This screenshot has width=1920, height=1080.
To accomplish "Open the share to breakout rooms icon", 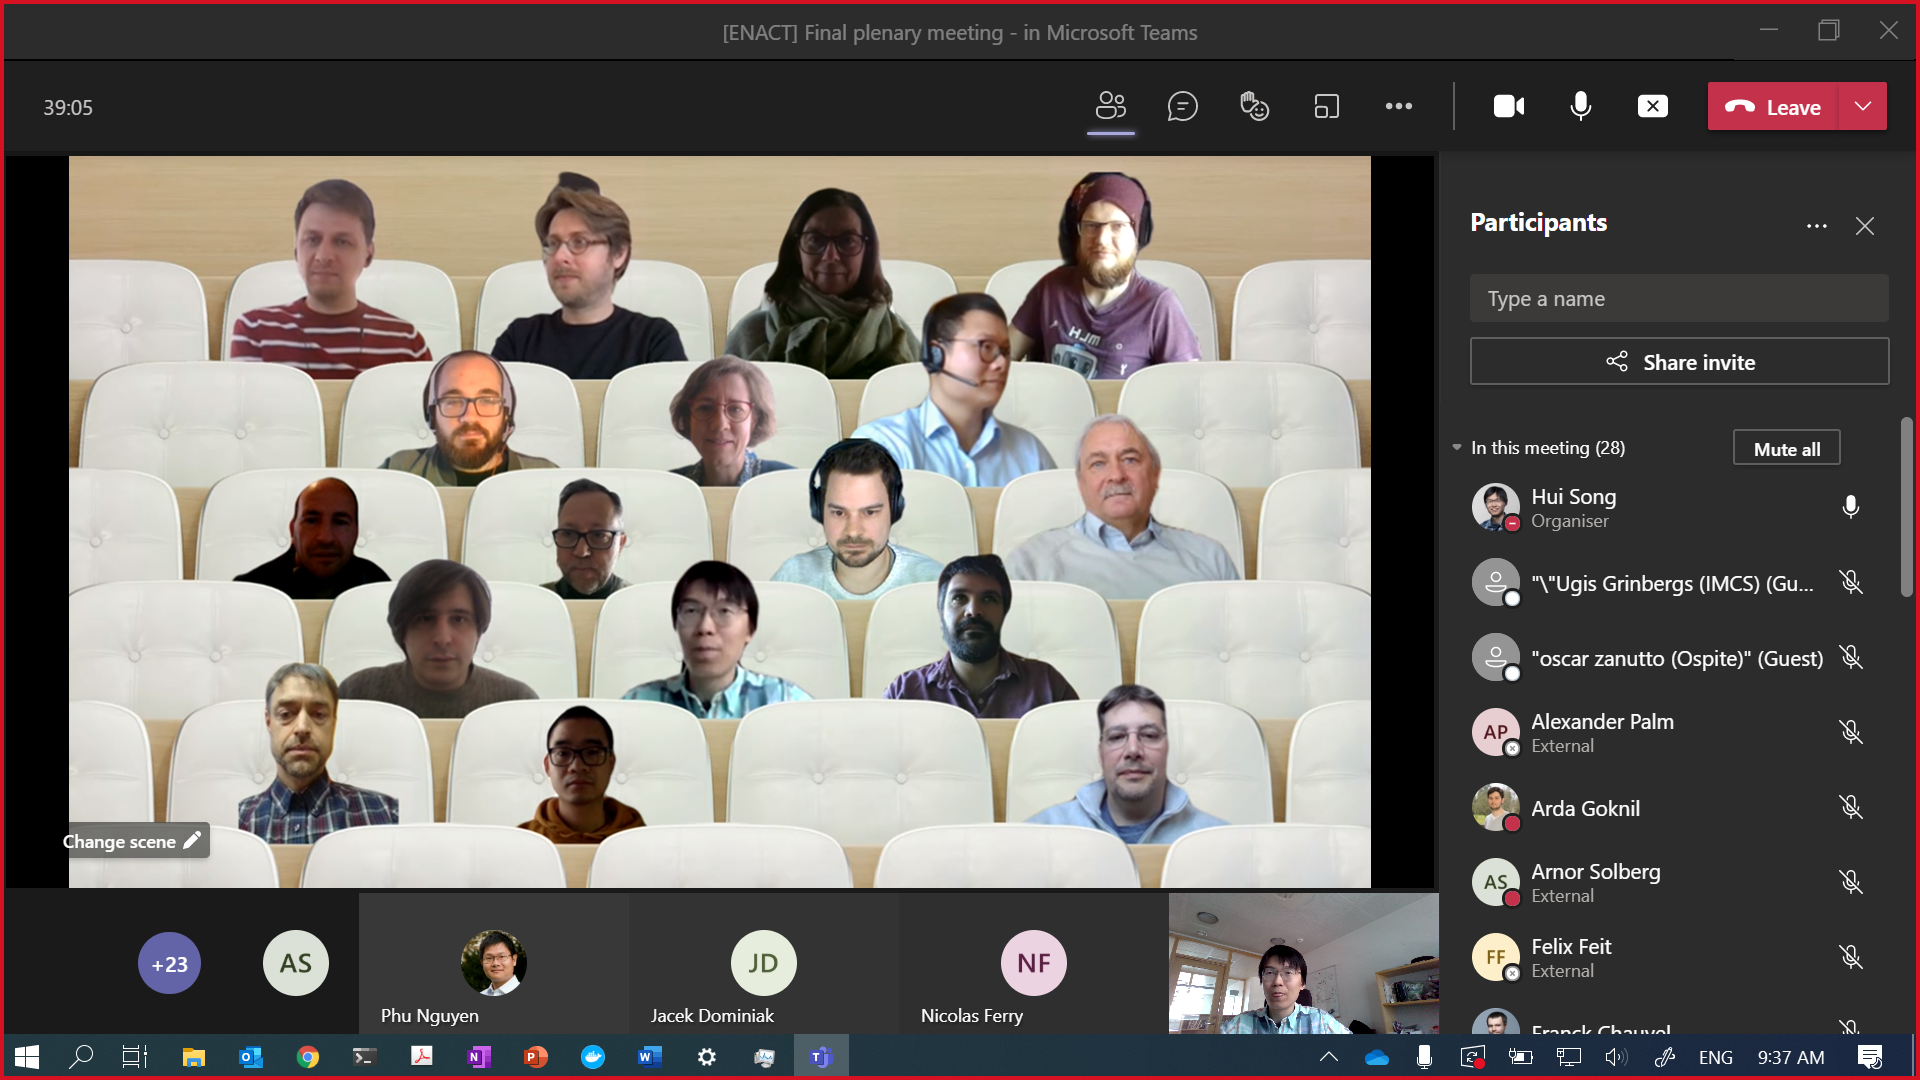I will (x=1326, y=106).
